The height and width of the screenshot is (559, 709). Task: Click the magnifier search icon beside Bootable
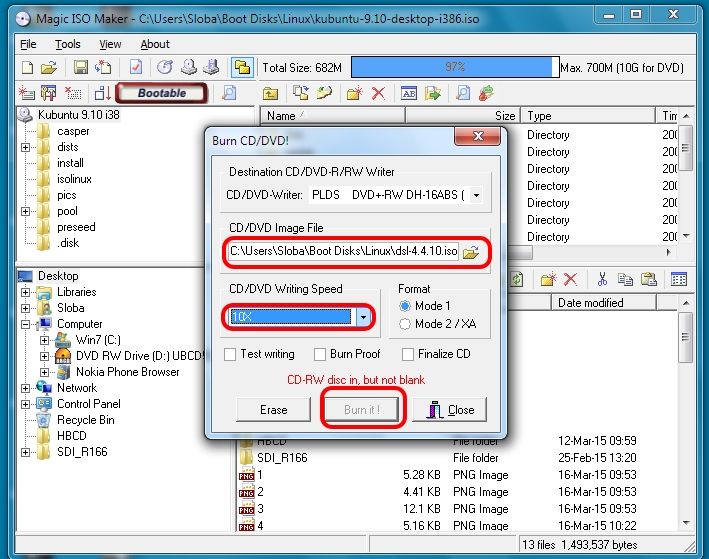[x=229, y=93]
